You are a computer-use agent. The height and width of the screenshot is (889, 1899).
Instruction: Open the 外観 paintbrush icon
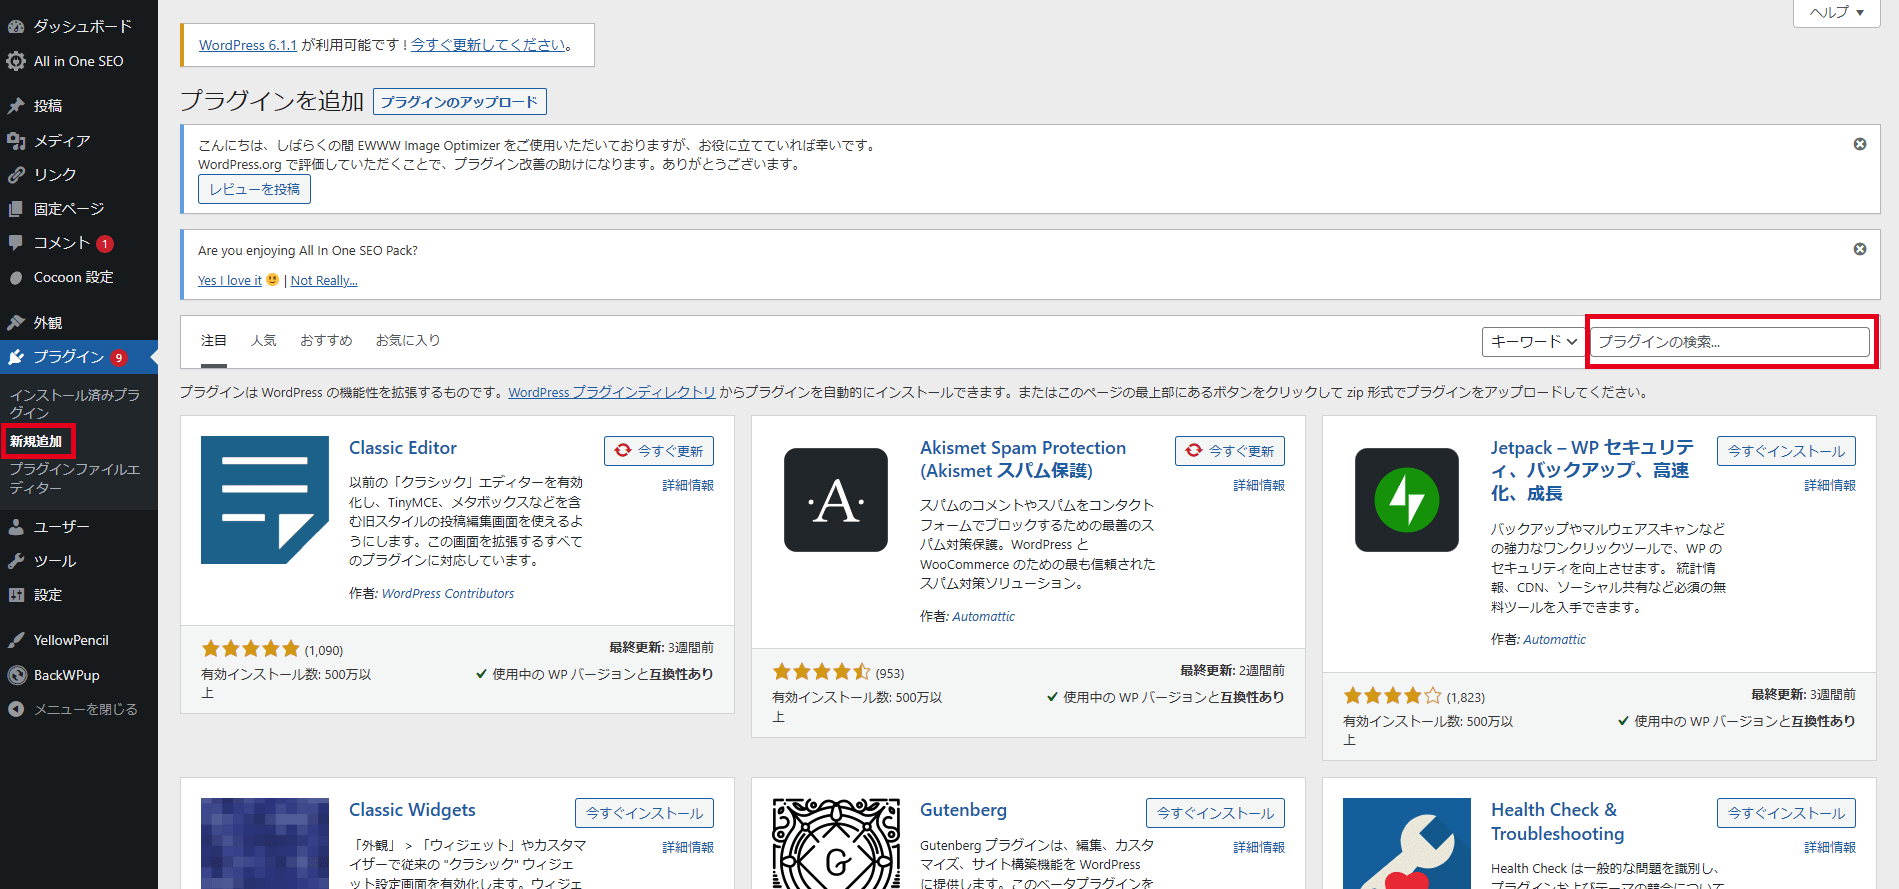pyautogui.click(x=16, y=323)
